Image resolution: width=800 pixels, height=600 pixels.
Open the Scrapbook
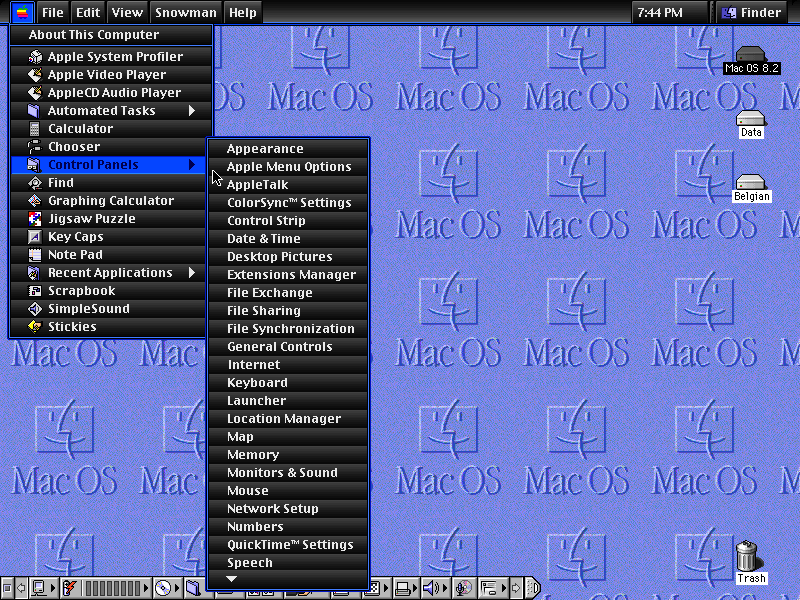108,291
